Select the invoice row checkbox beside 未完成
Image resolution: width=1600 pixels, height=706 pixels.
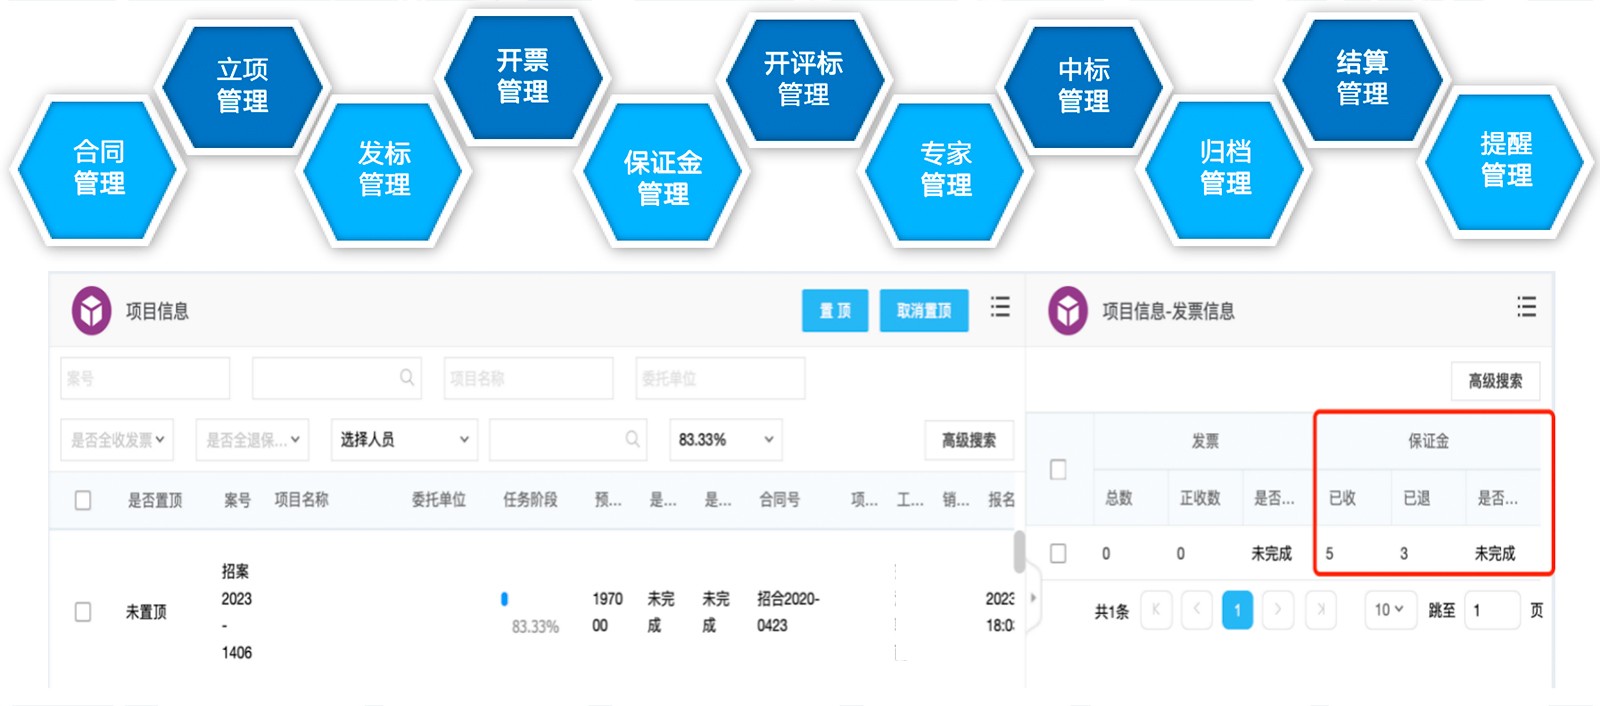(1058, 553)
